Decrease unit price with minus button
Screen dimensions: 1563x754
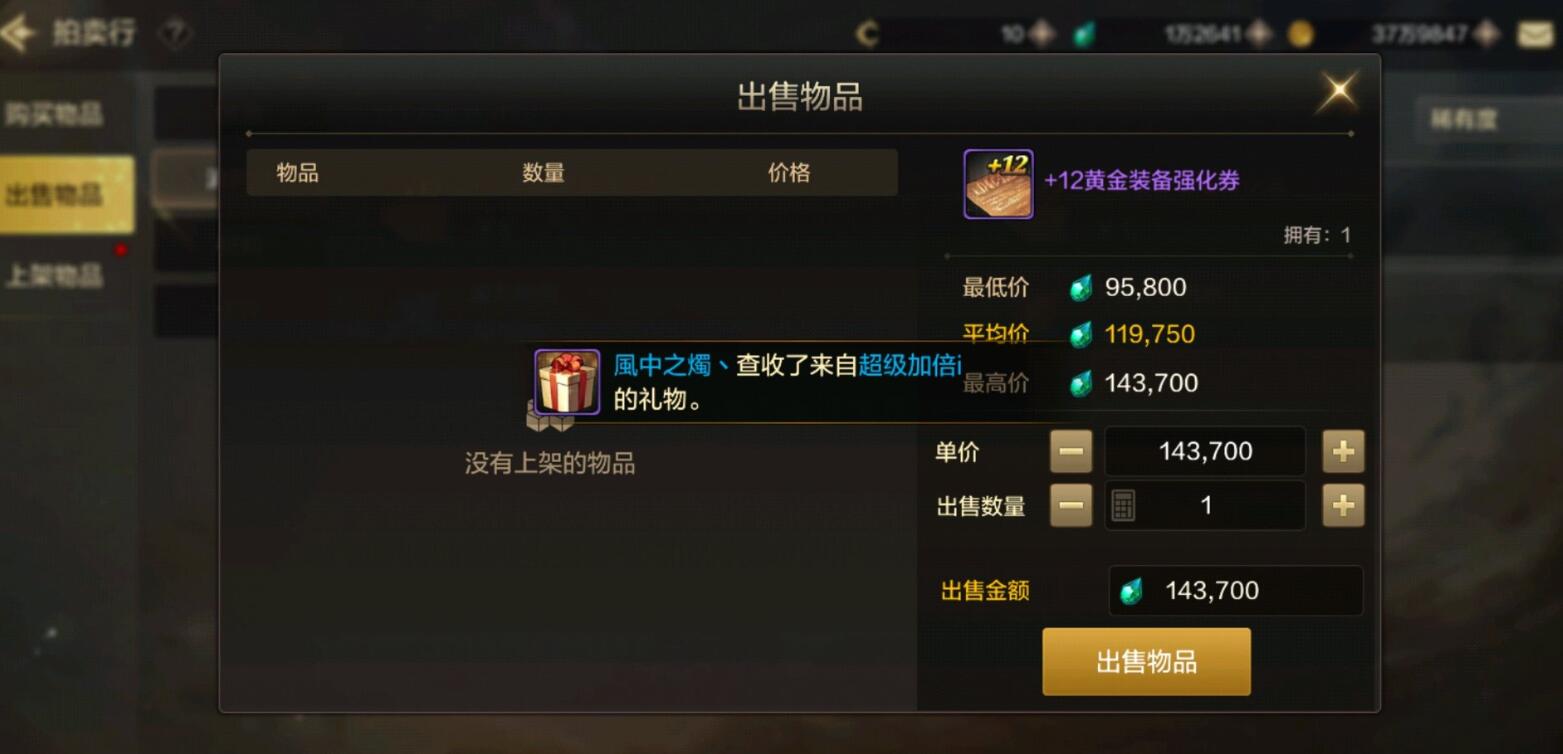click(x=1071, y=452)
